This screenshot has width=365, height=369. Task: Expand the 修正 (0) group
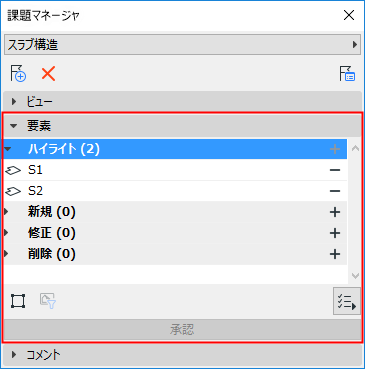pyautogui.click(x=6, y=233)
